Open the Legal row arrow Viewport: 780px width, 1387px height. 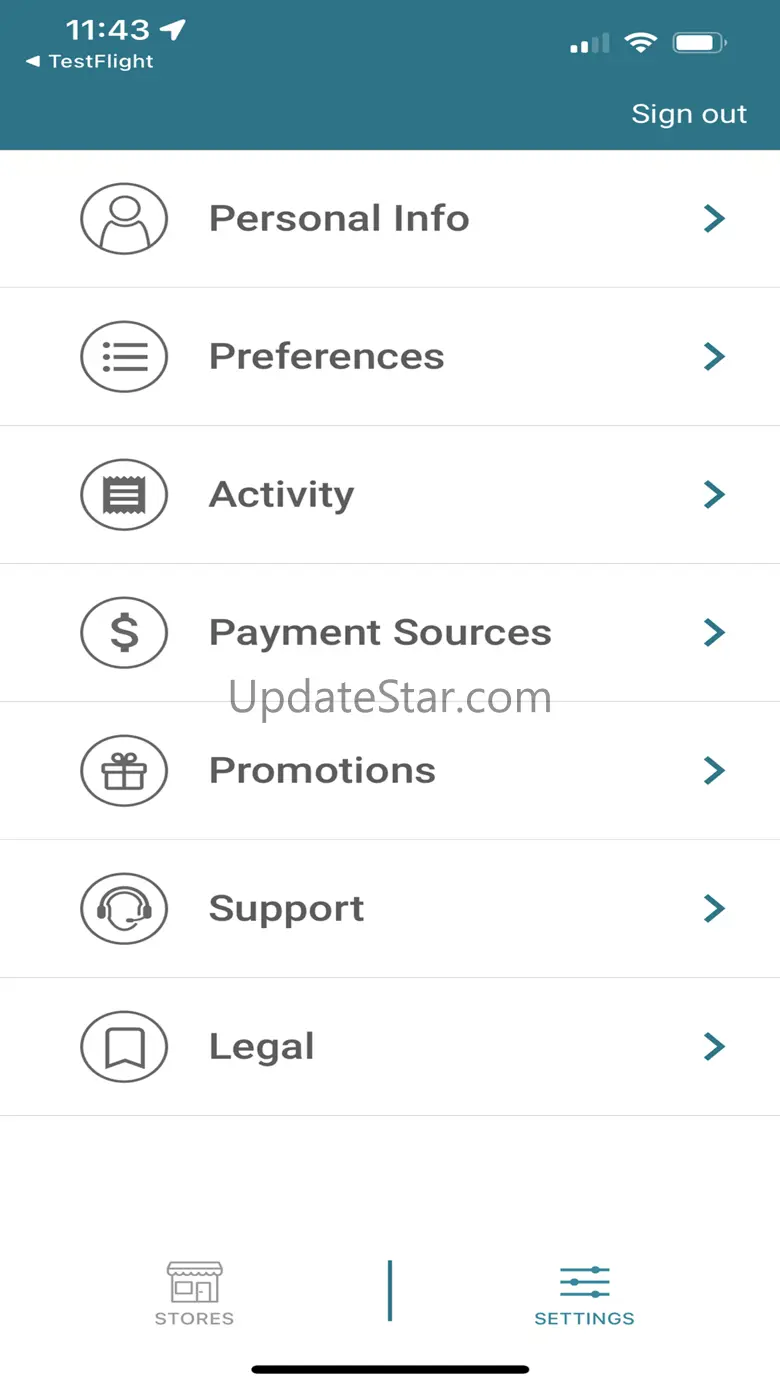point(713,1046)
